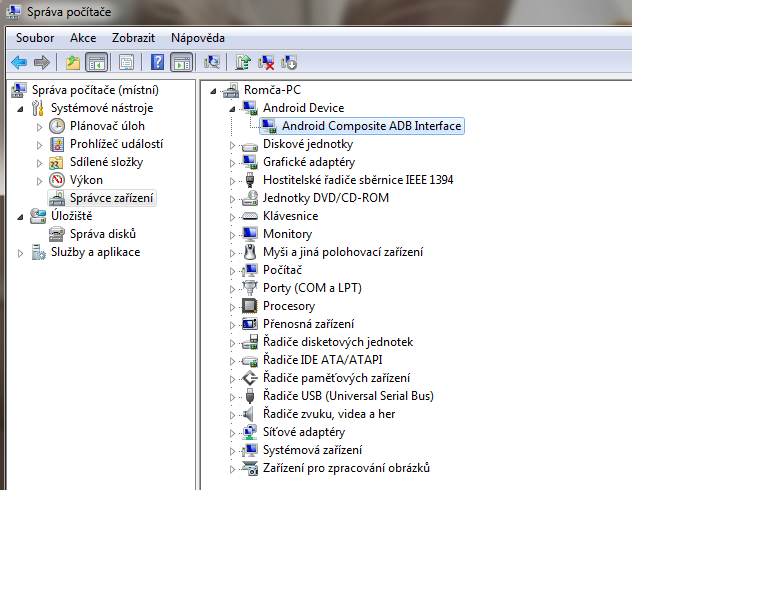Select the Systémová zařízení label
This screenshot has height=614, width=768.
click(x=312, y=450)
